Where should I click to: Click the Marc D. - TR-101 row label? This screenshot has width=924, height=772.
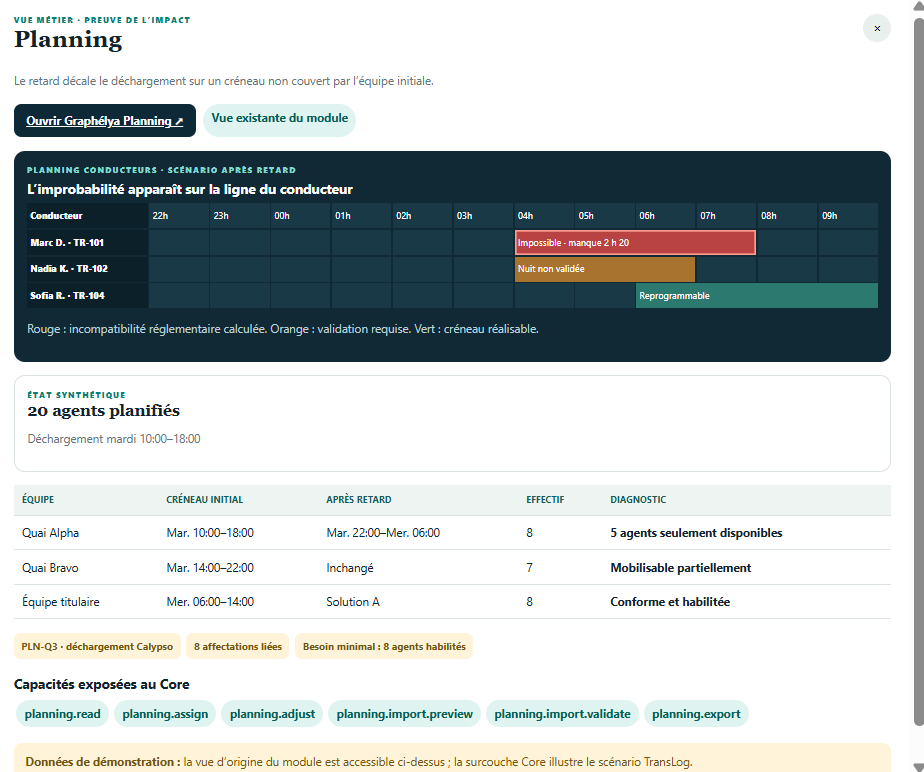[87, 243]
